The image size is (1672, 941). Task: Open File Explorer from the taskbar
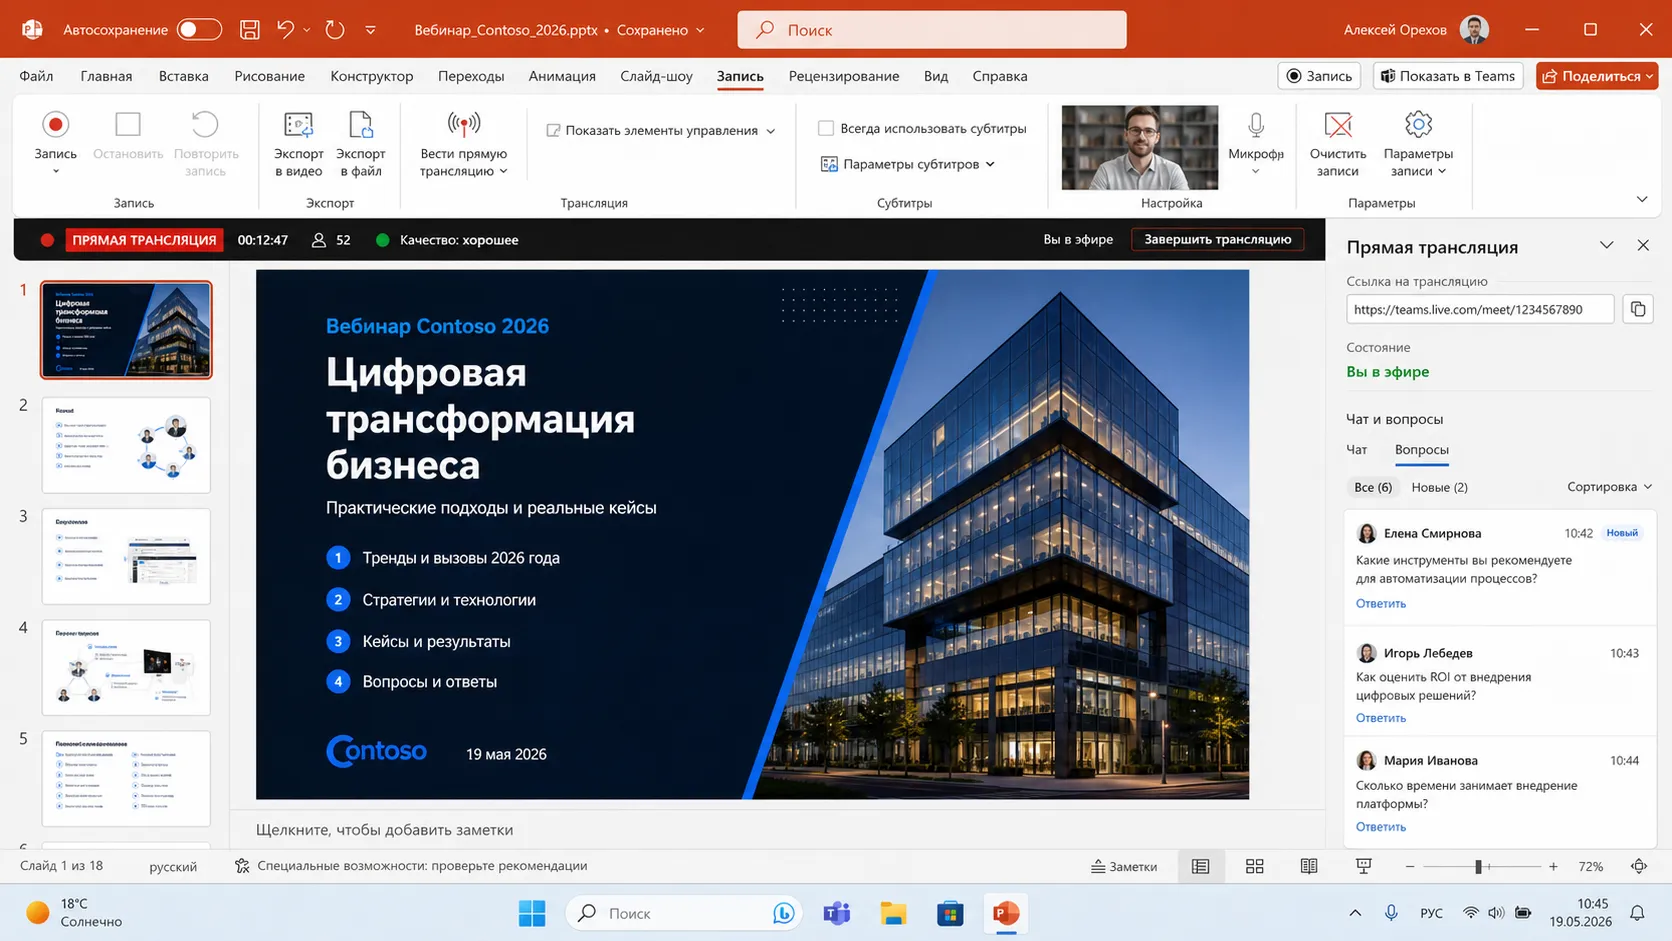(893, 913)
